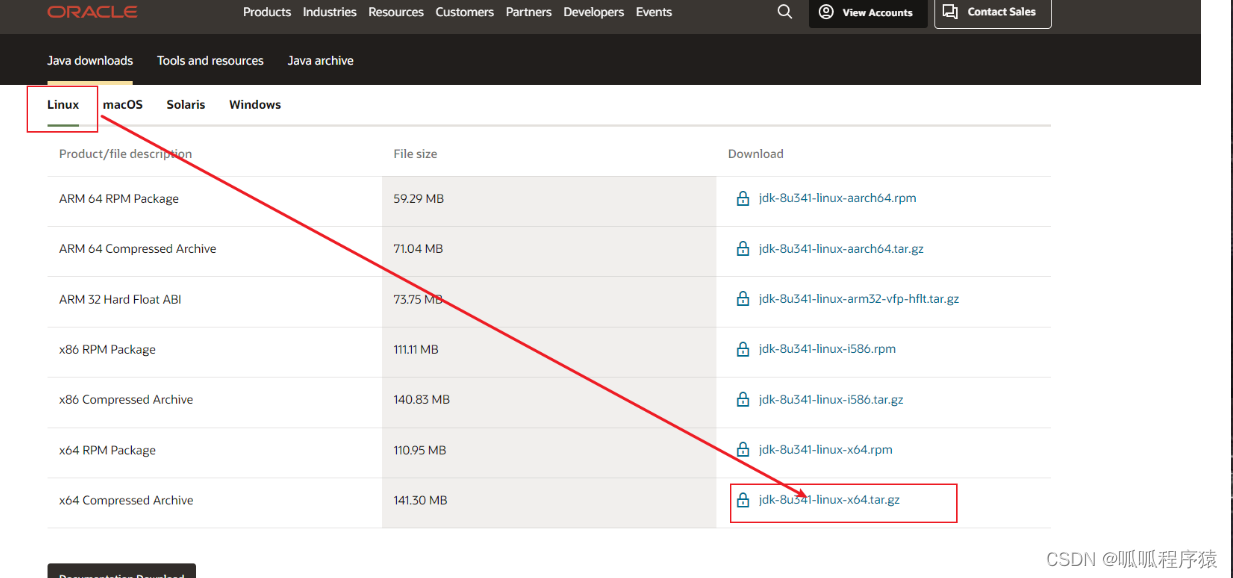Click the Product/file description column header
The image size is (1233, 578).
pos(125,154)
